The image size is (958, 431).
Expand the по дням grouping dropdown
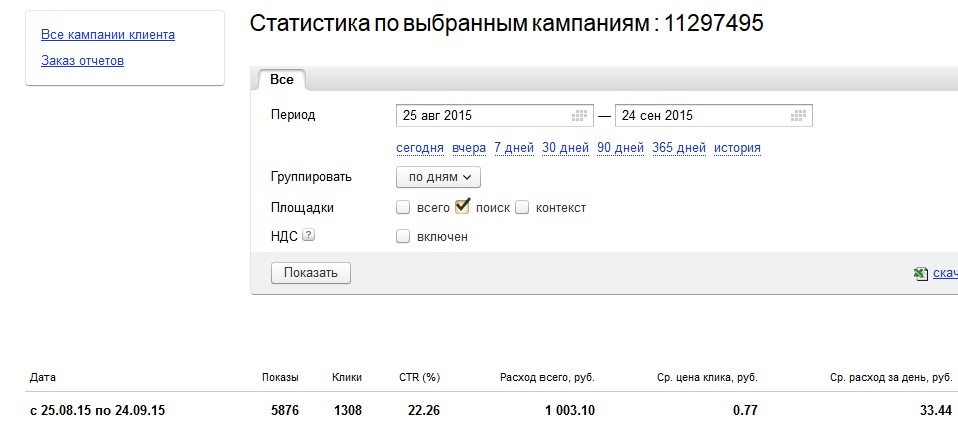(438, 177)
